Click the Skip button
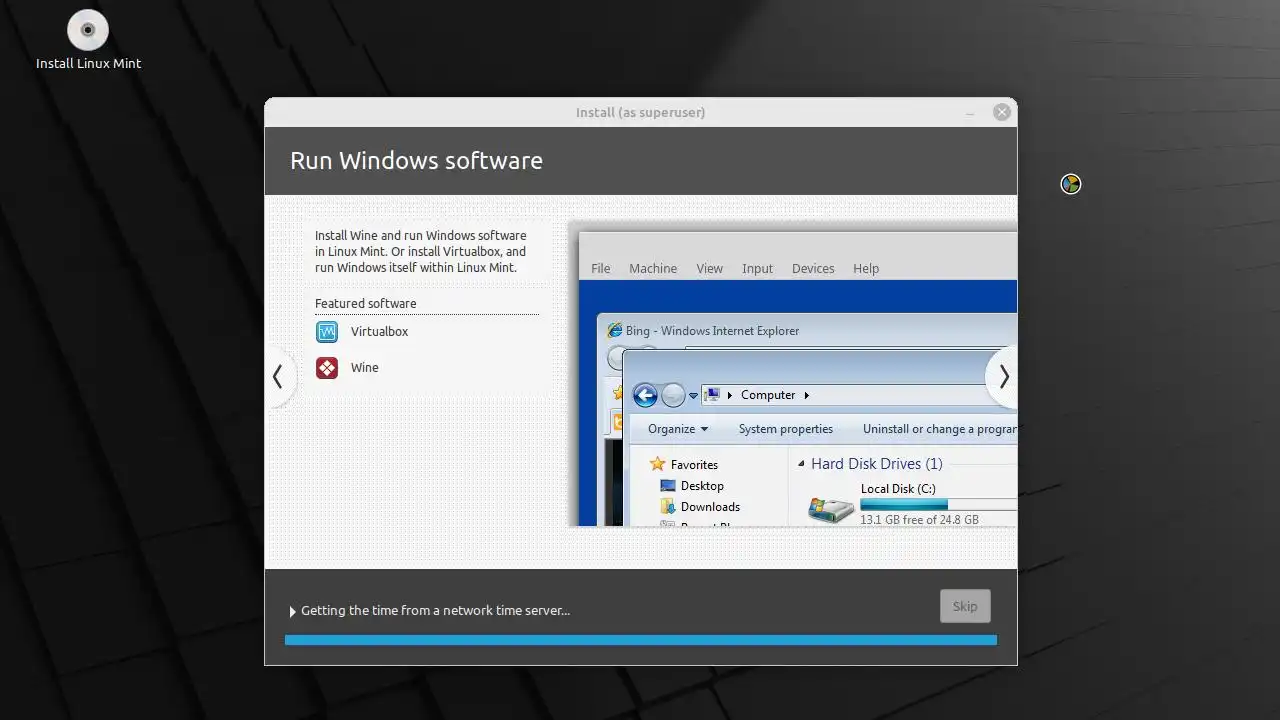The width and height of the screenshot is (1280, 720). click(x=965, y=606)
